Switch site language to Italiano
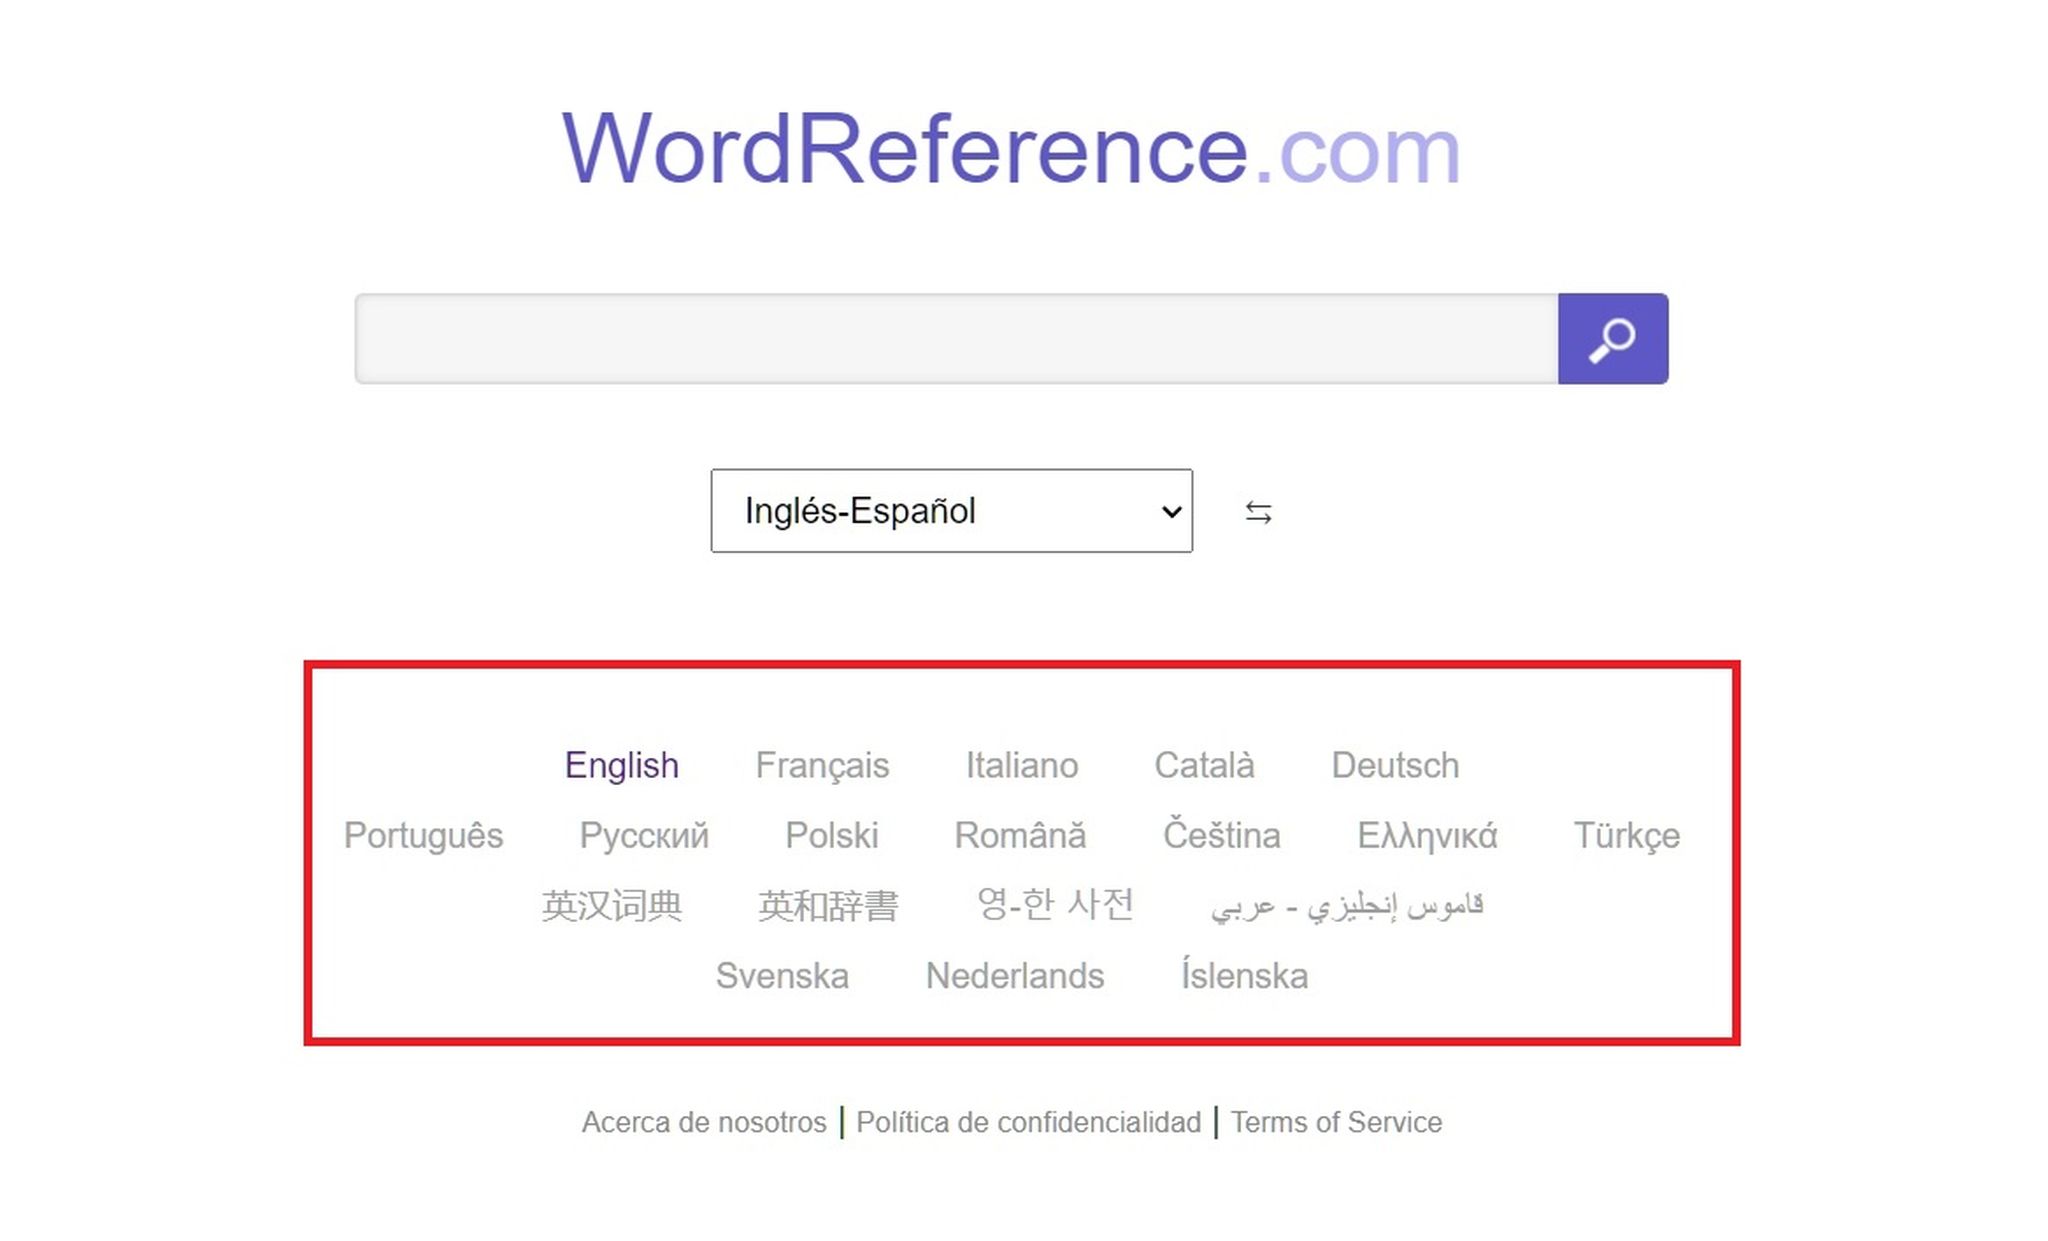This screenshot has width=2048, height=1241. point(1022,764)
